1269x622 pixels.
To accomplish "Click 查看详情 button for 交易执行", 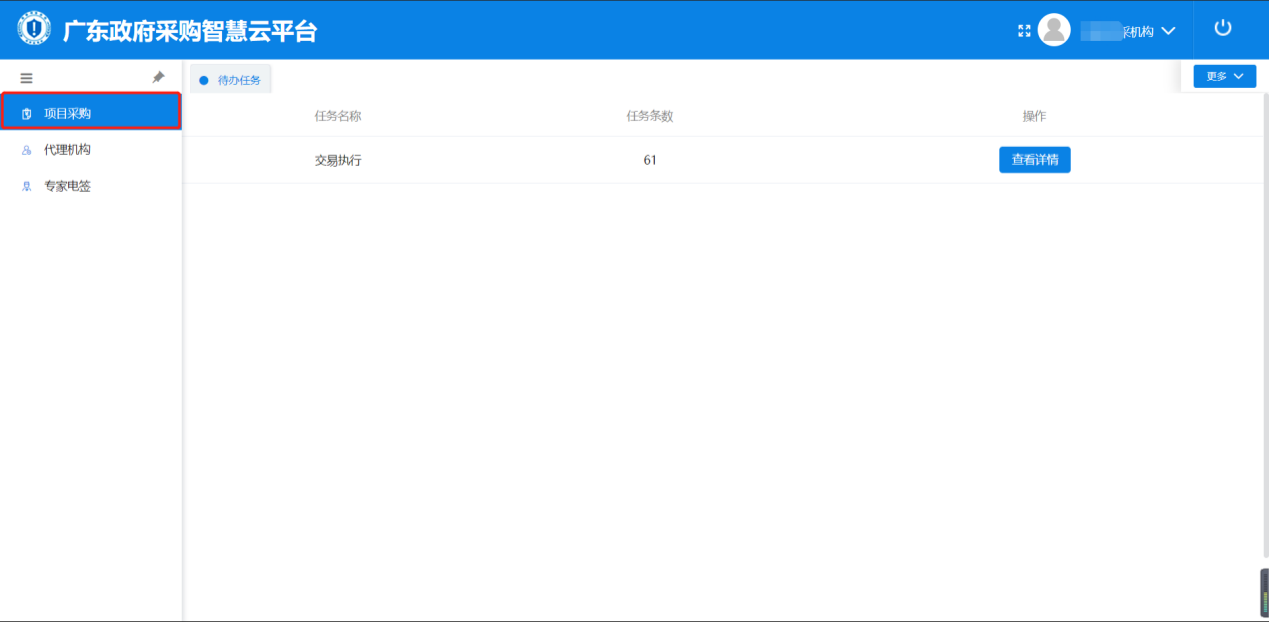I will (1034, 160).
